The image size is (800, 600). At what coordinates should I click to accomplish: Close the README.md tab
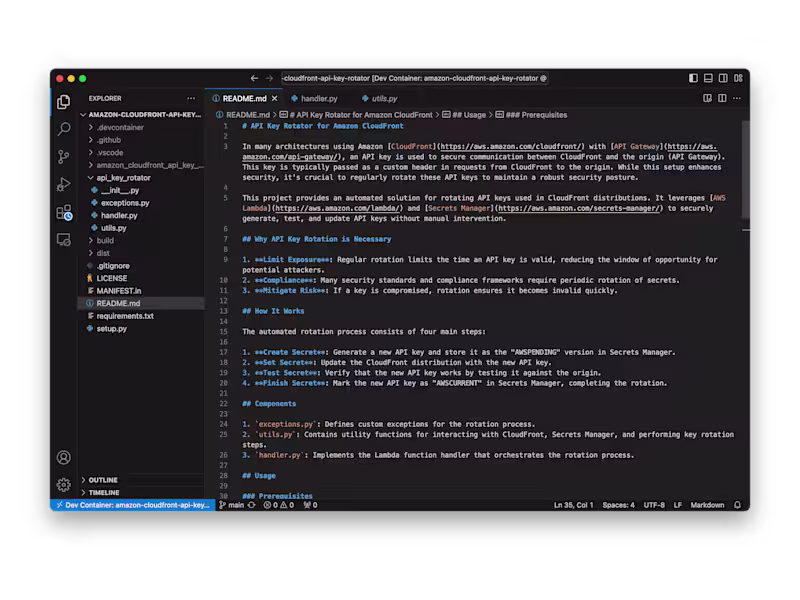274,98
